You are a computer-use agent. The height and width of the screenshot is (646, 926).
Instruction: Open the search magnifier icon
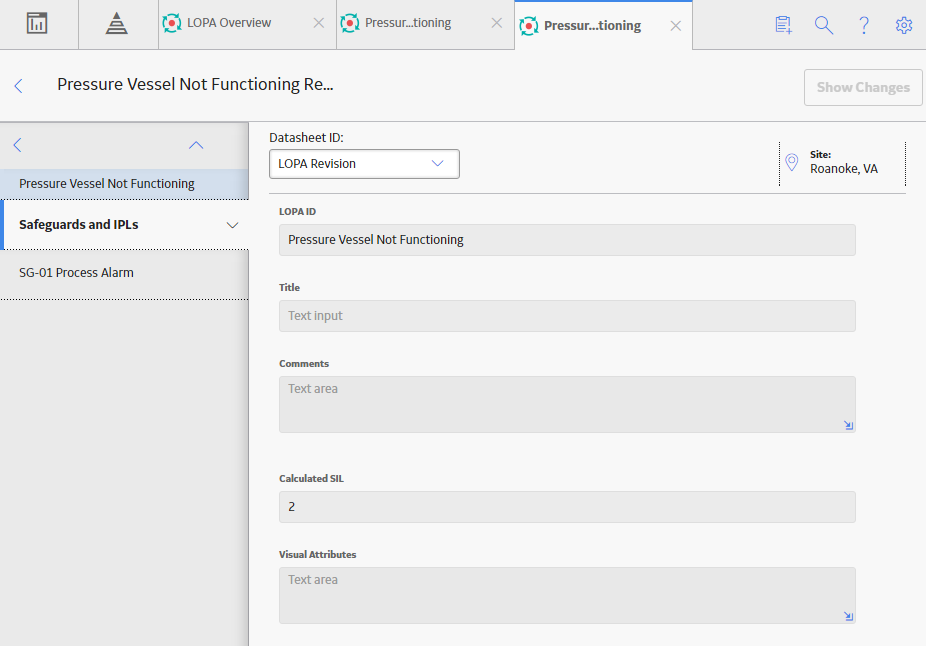[823, 25]
